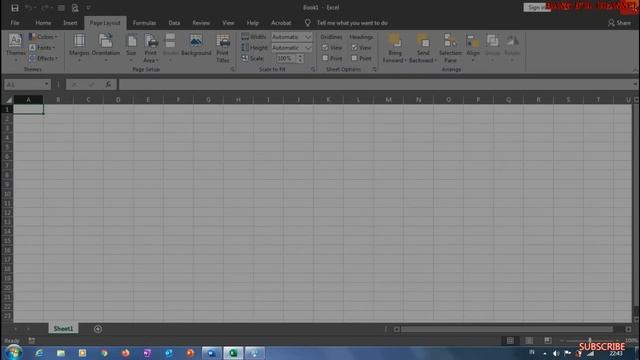Switch to the Home tab
The image size is (640, 360).
point(43,23)
